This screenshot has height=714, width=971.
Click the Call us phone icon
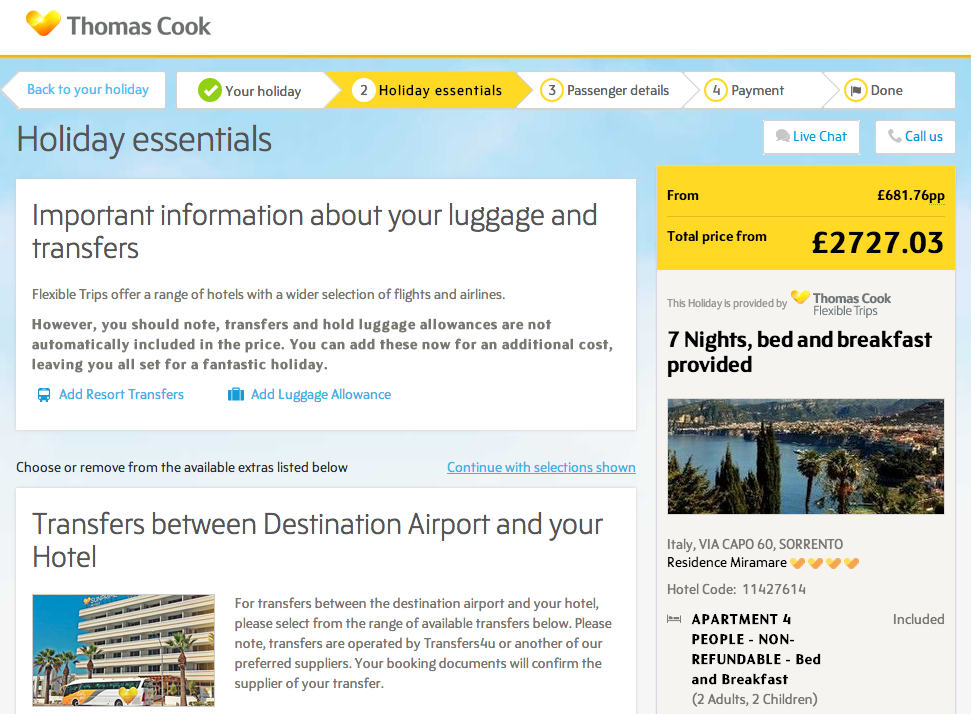click(895, 136)
